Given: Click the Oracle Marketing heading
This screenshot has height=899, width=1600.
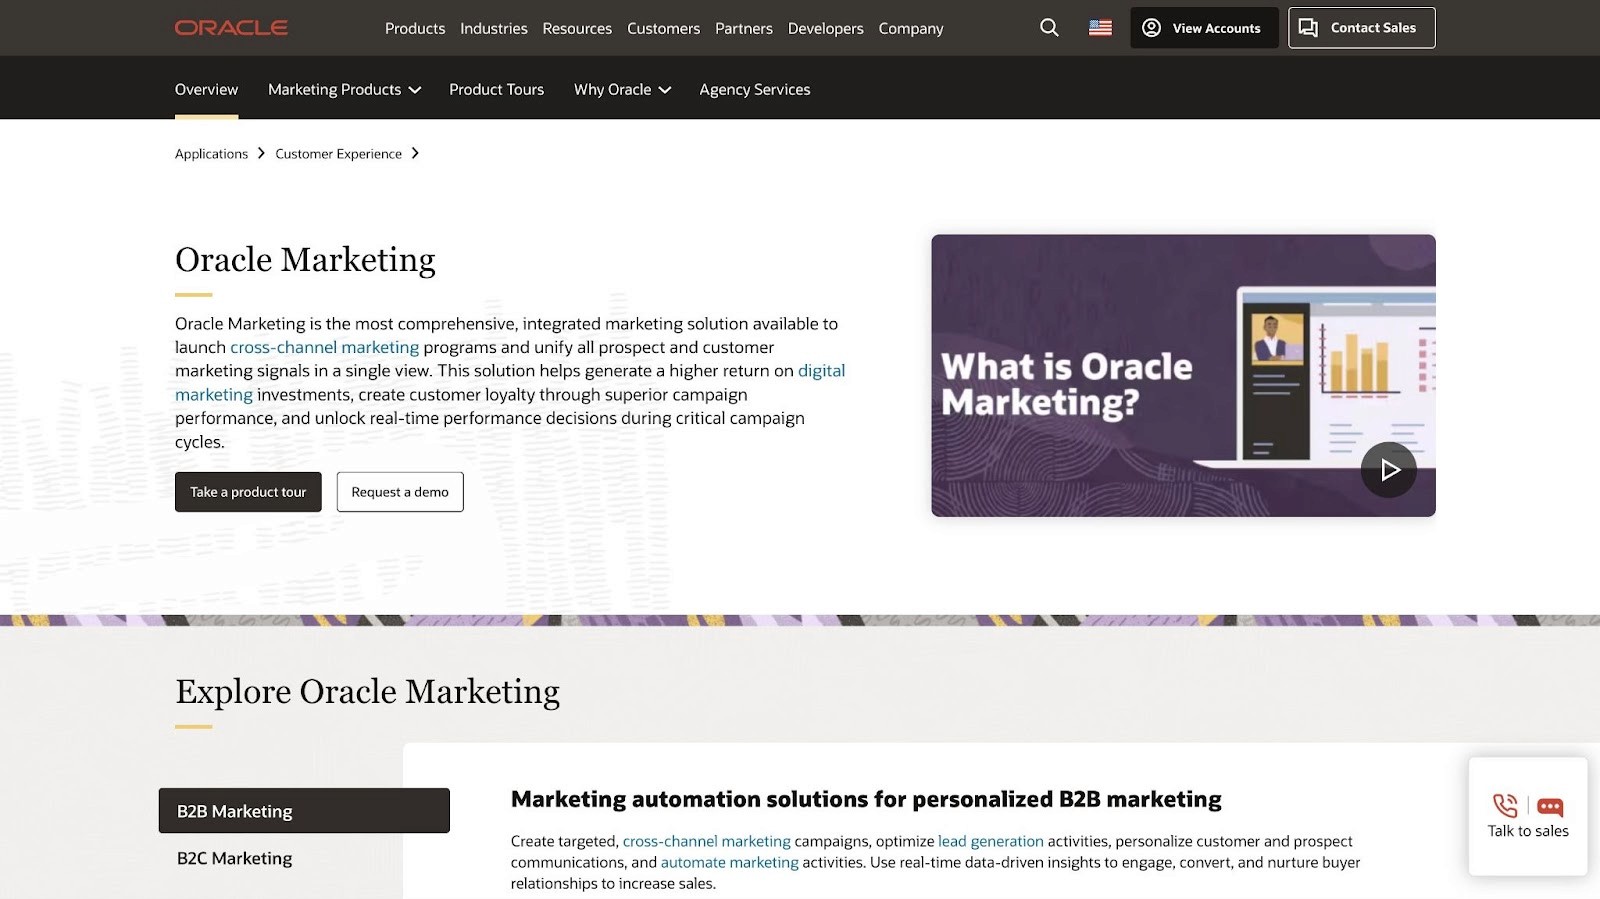Looking at the screenshot, I should pyautogui.click(x=305, y=260).
